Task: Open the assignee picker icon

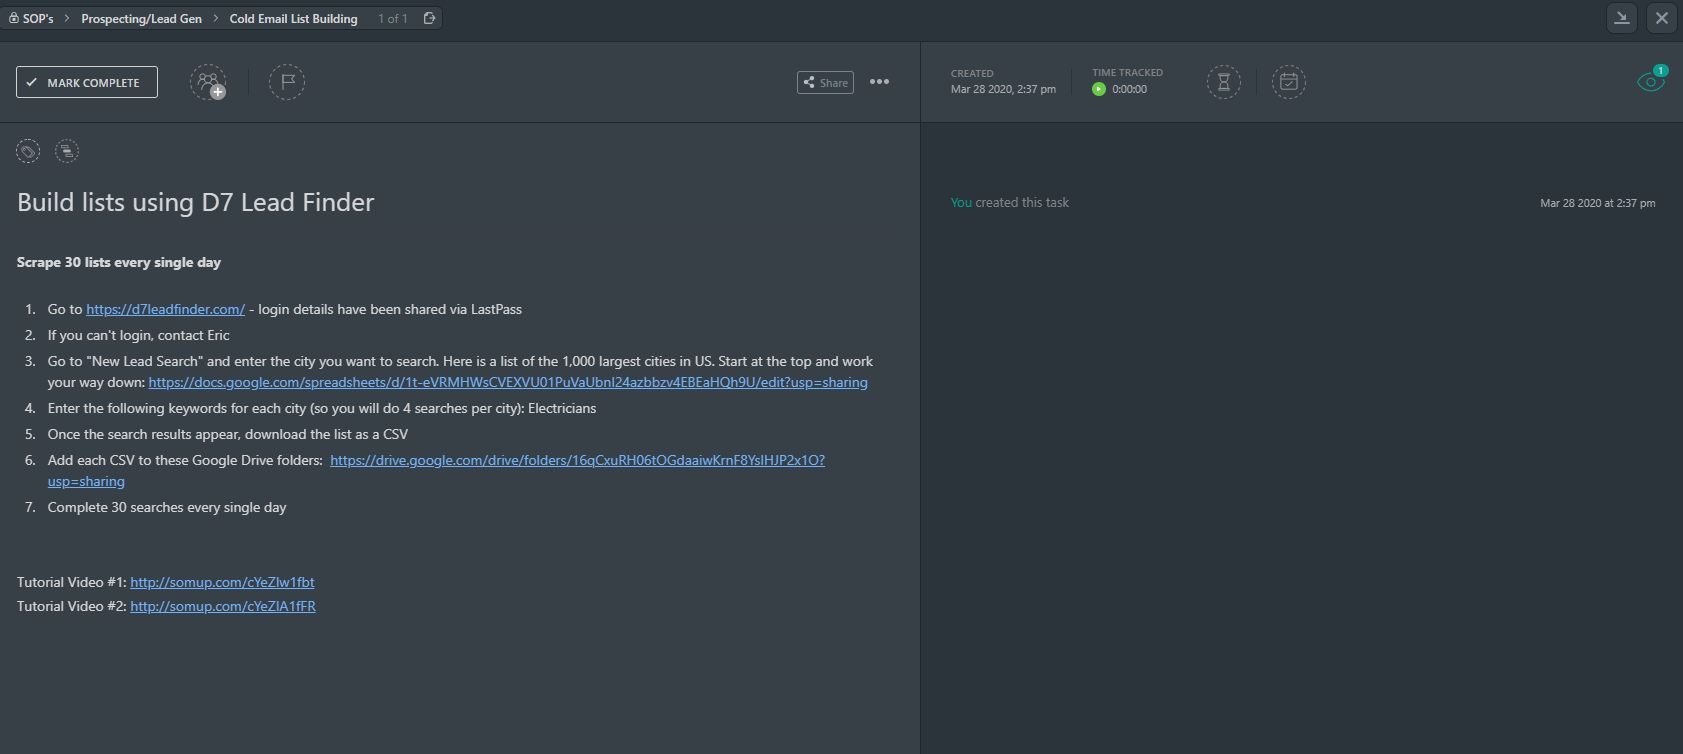Action: [208, 82]
